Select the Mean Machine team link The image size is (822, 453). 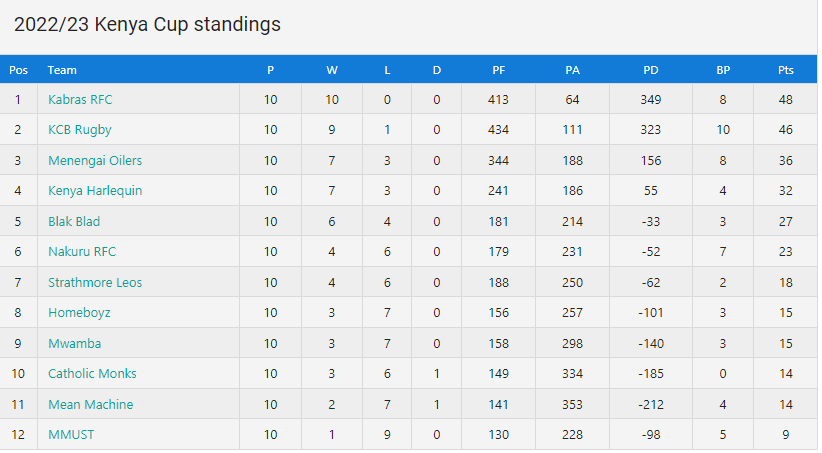(91, 404)
